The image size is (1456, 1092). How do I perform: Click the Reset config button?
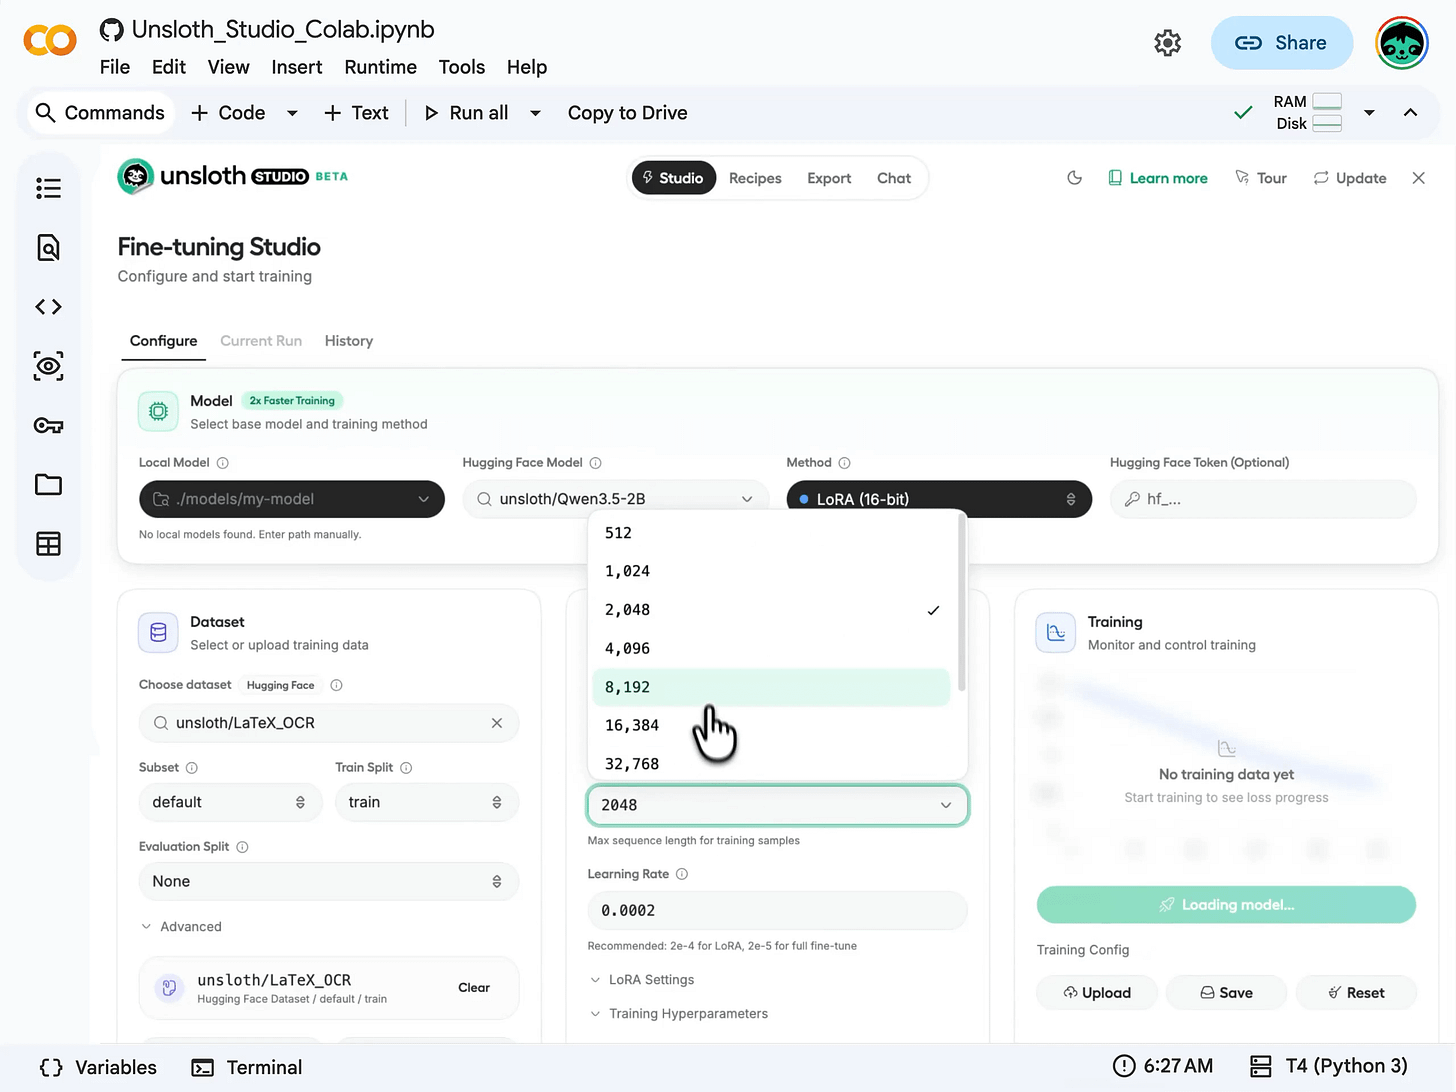1356,993
